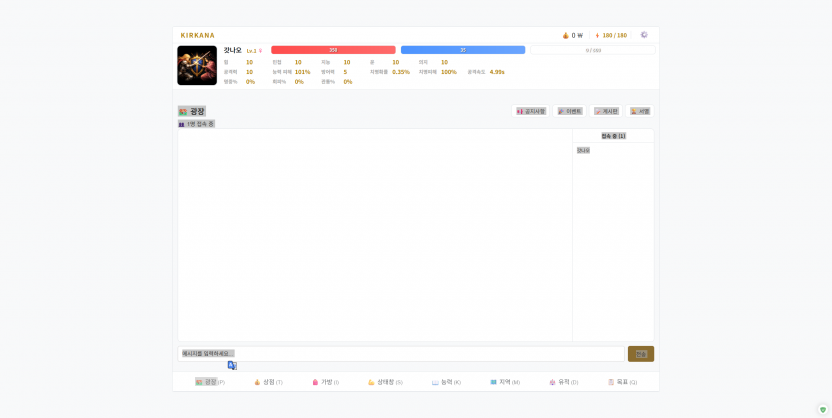Click the 접속 중 (1) list header
Image resolution: width=832 pixels, height=418 pixels.
pos(613,136)
